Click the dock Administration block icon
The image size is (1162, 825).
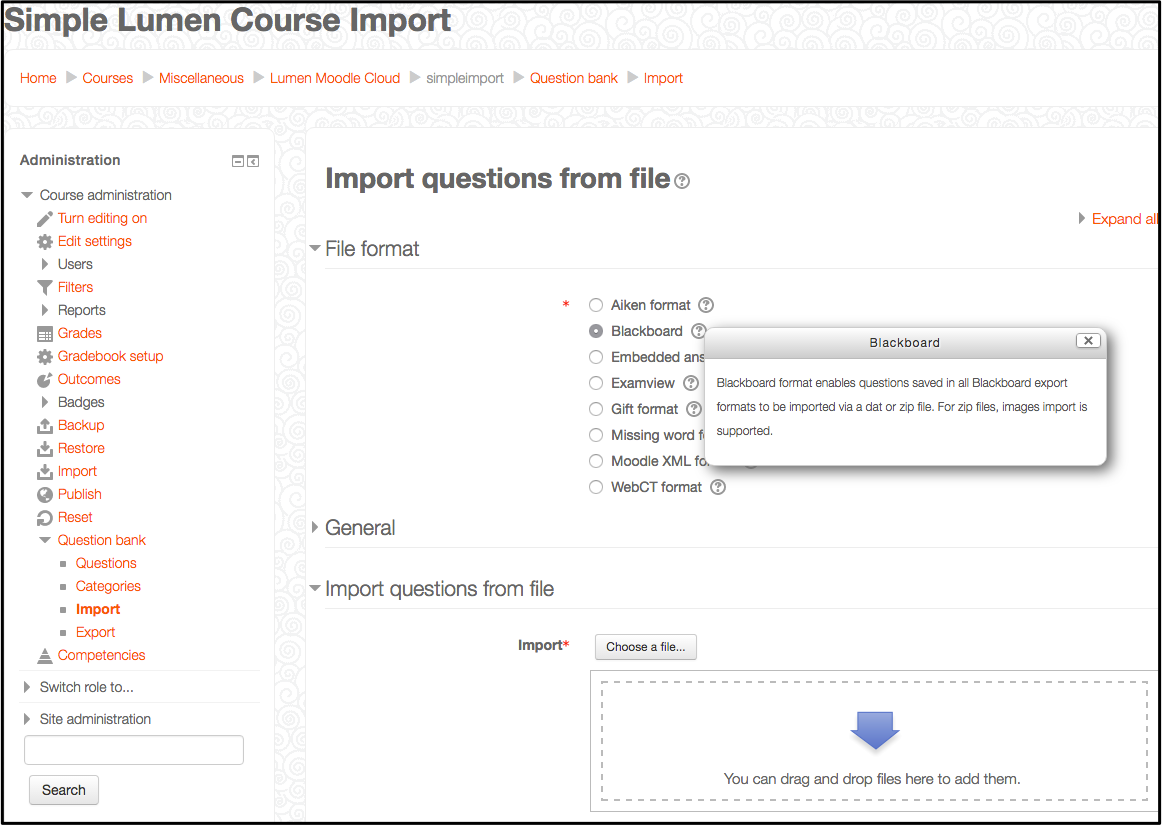(x=252, y=161)
